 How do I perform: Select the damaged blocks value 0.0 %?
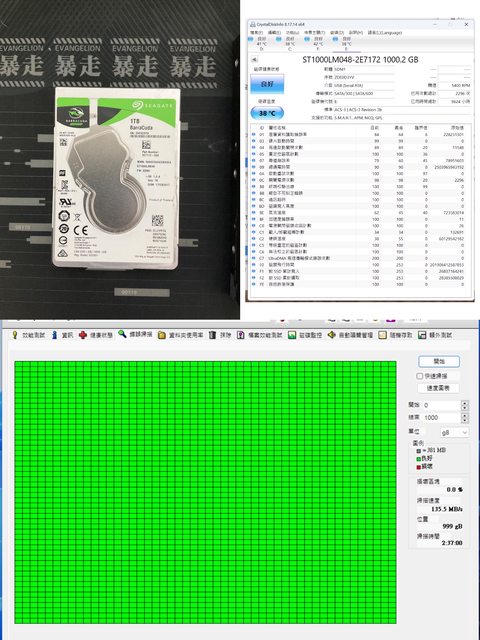454,489
